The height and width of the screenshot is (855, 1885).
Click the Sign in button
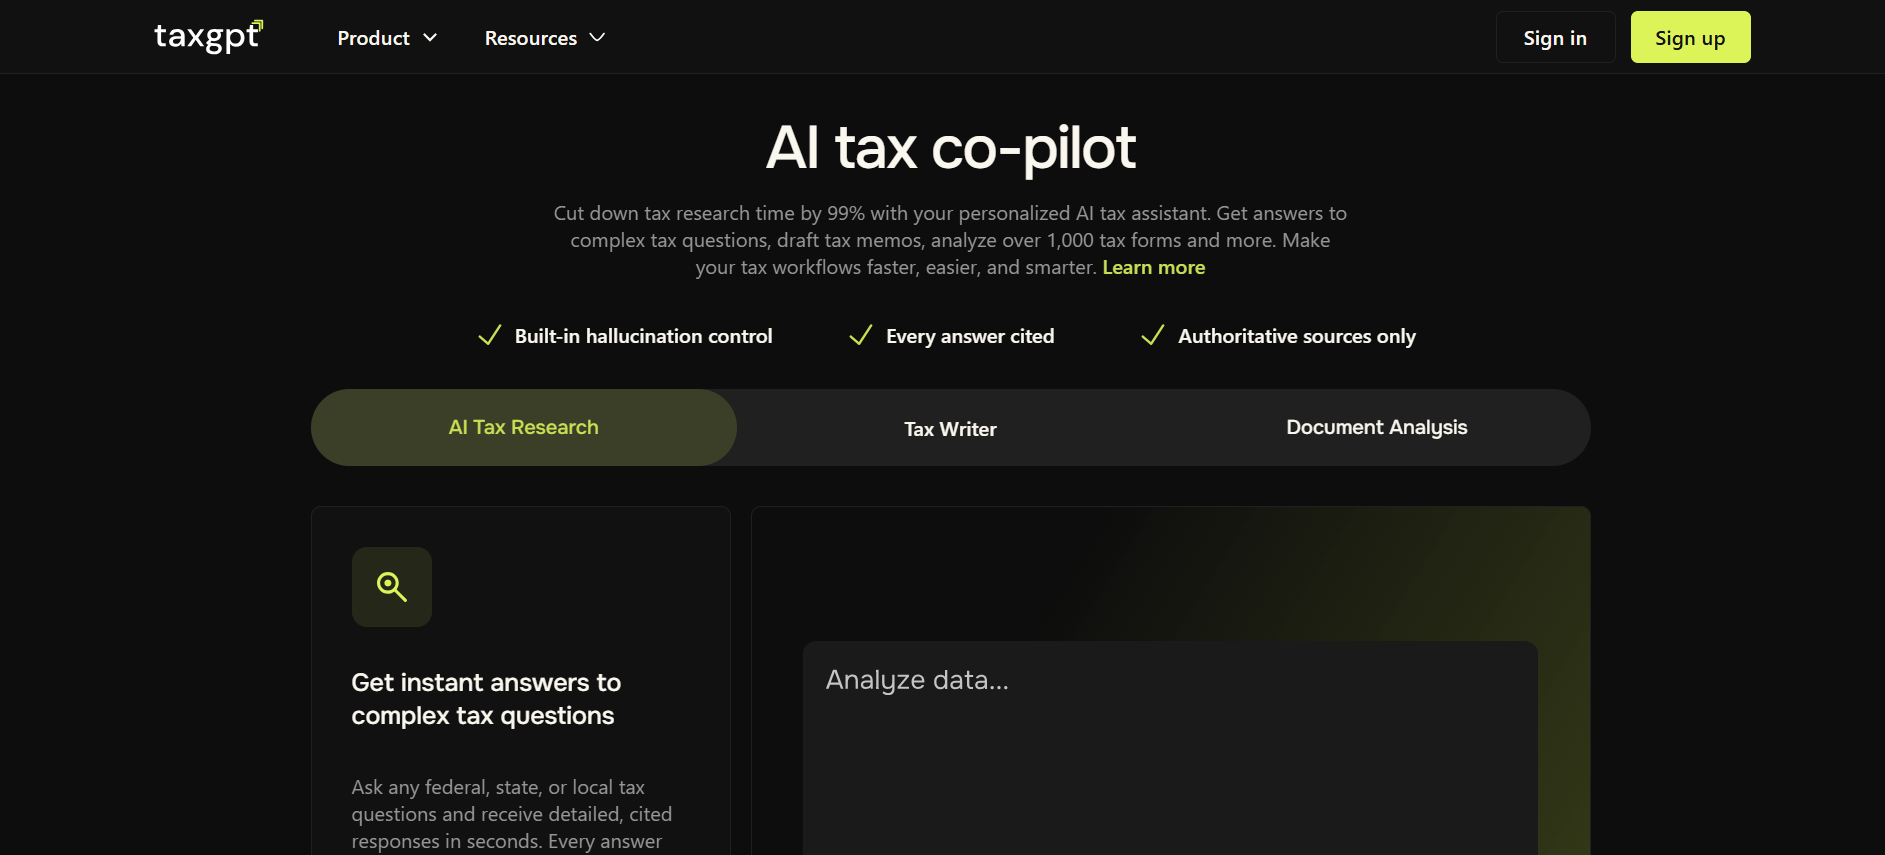1555,37
